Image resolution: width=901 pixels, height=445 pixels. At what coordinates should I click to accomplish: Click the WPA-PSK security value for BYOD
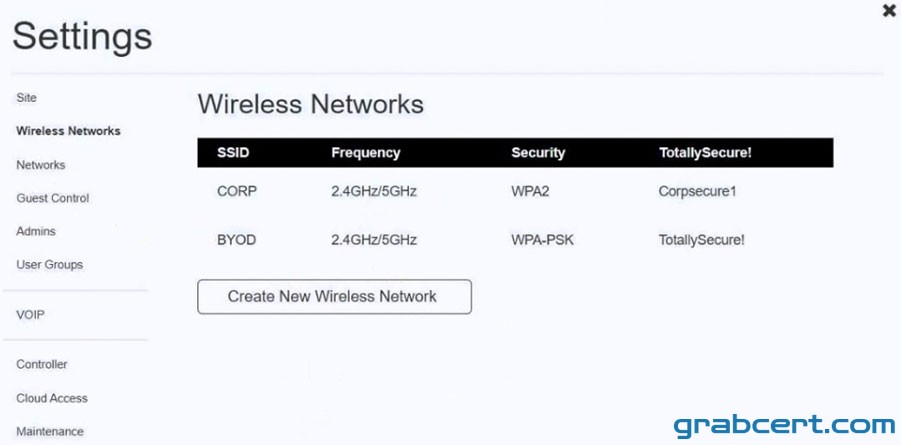click(542, 240)
